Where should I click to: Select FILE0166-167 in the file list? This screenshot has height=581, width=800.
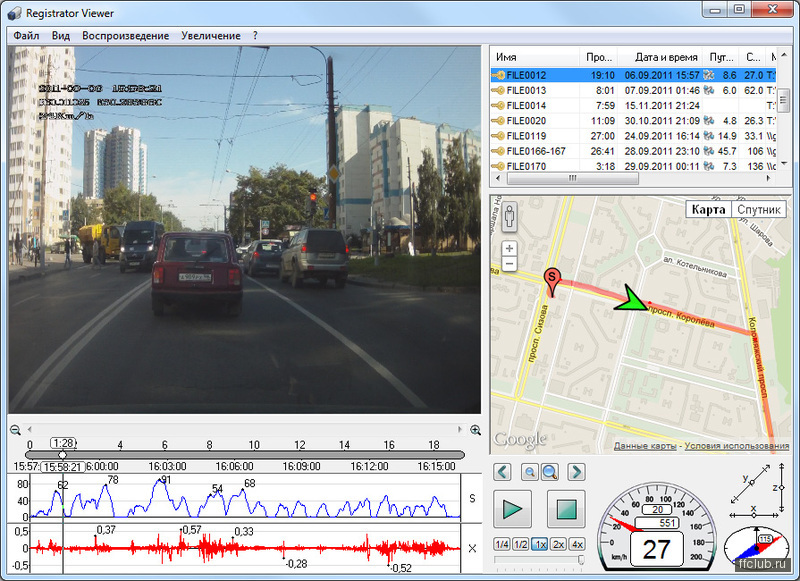coord(633,151)
